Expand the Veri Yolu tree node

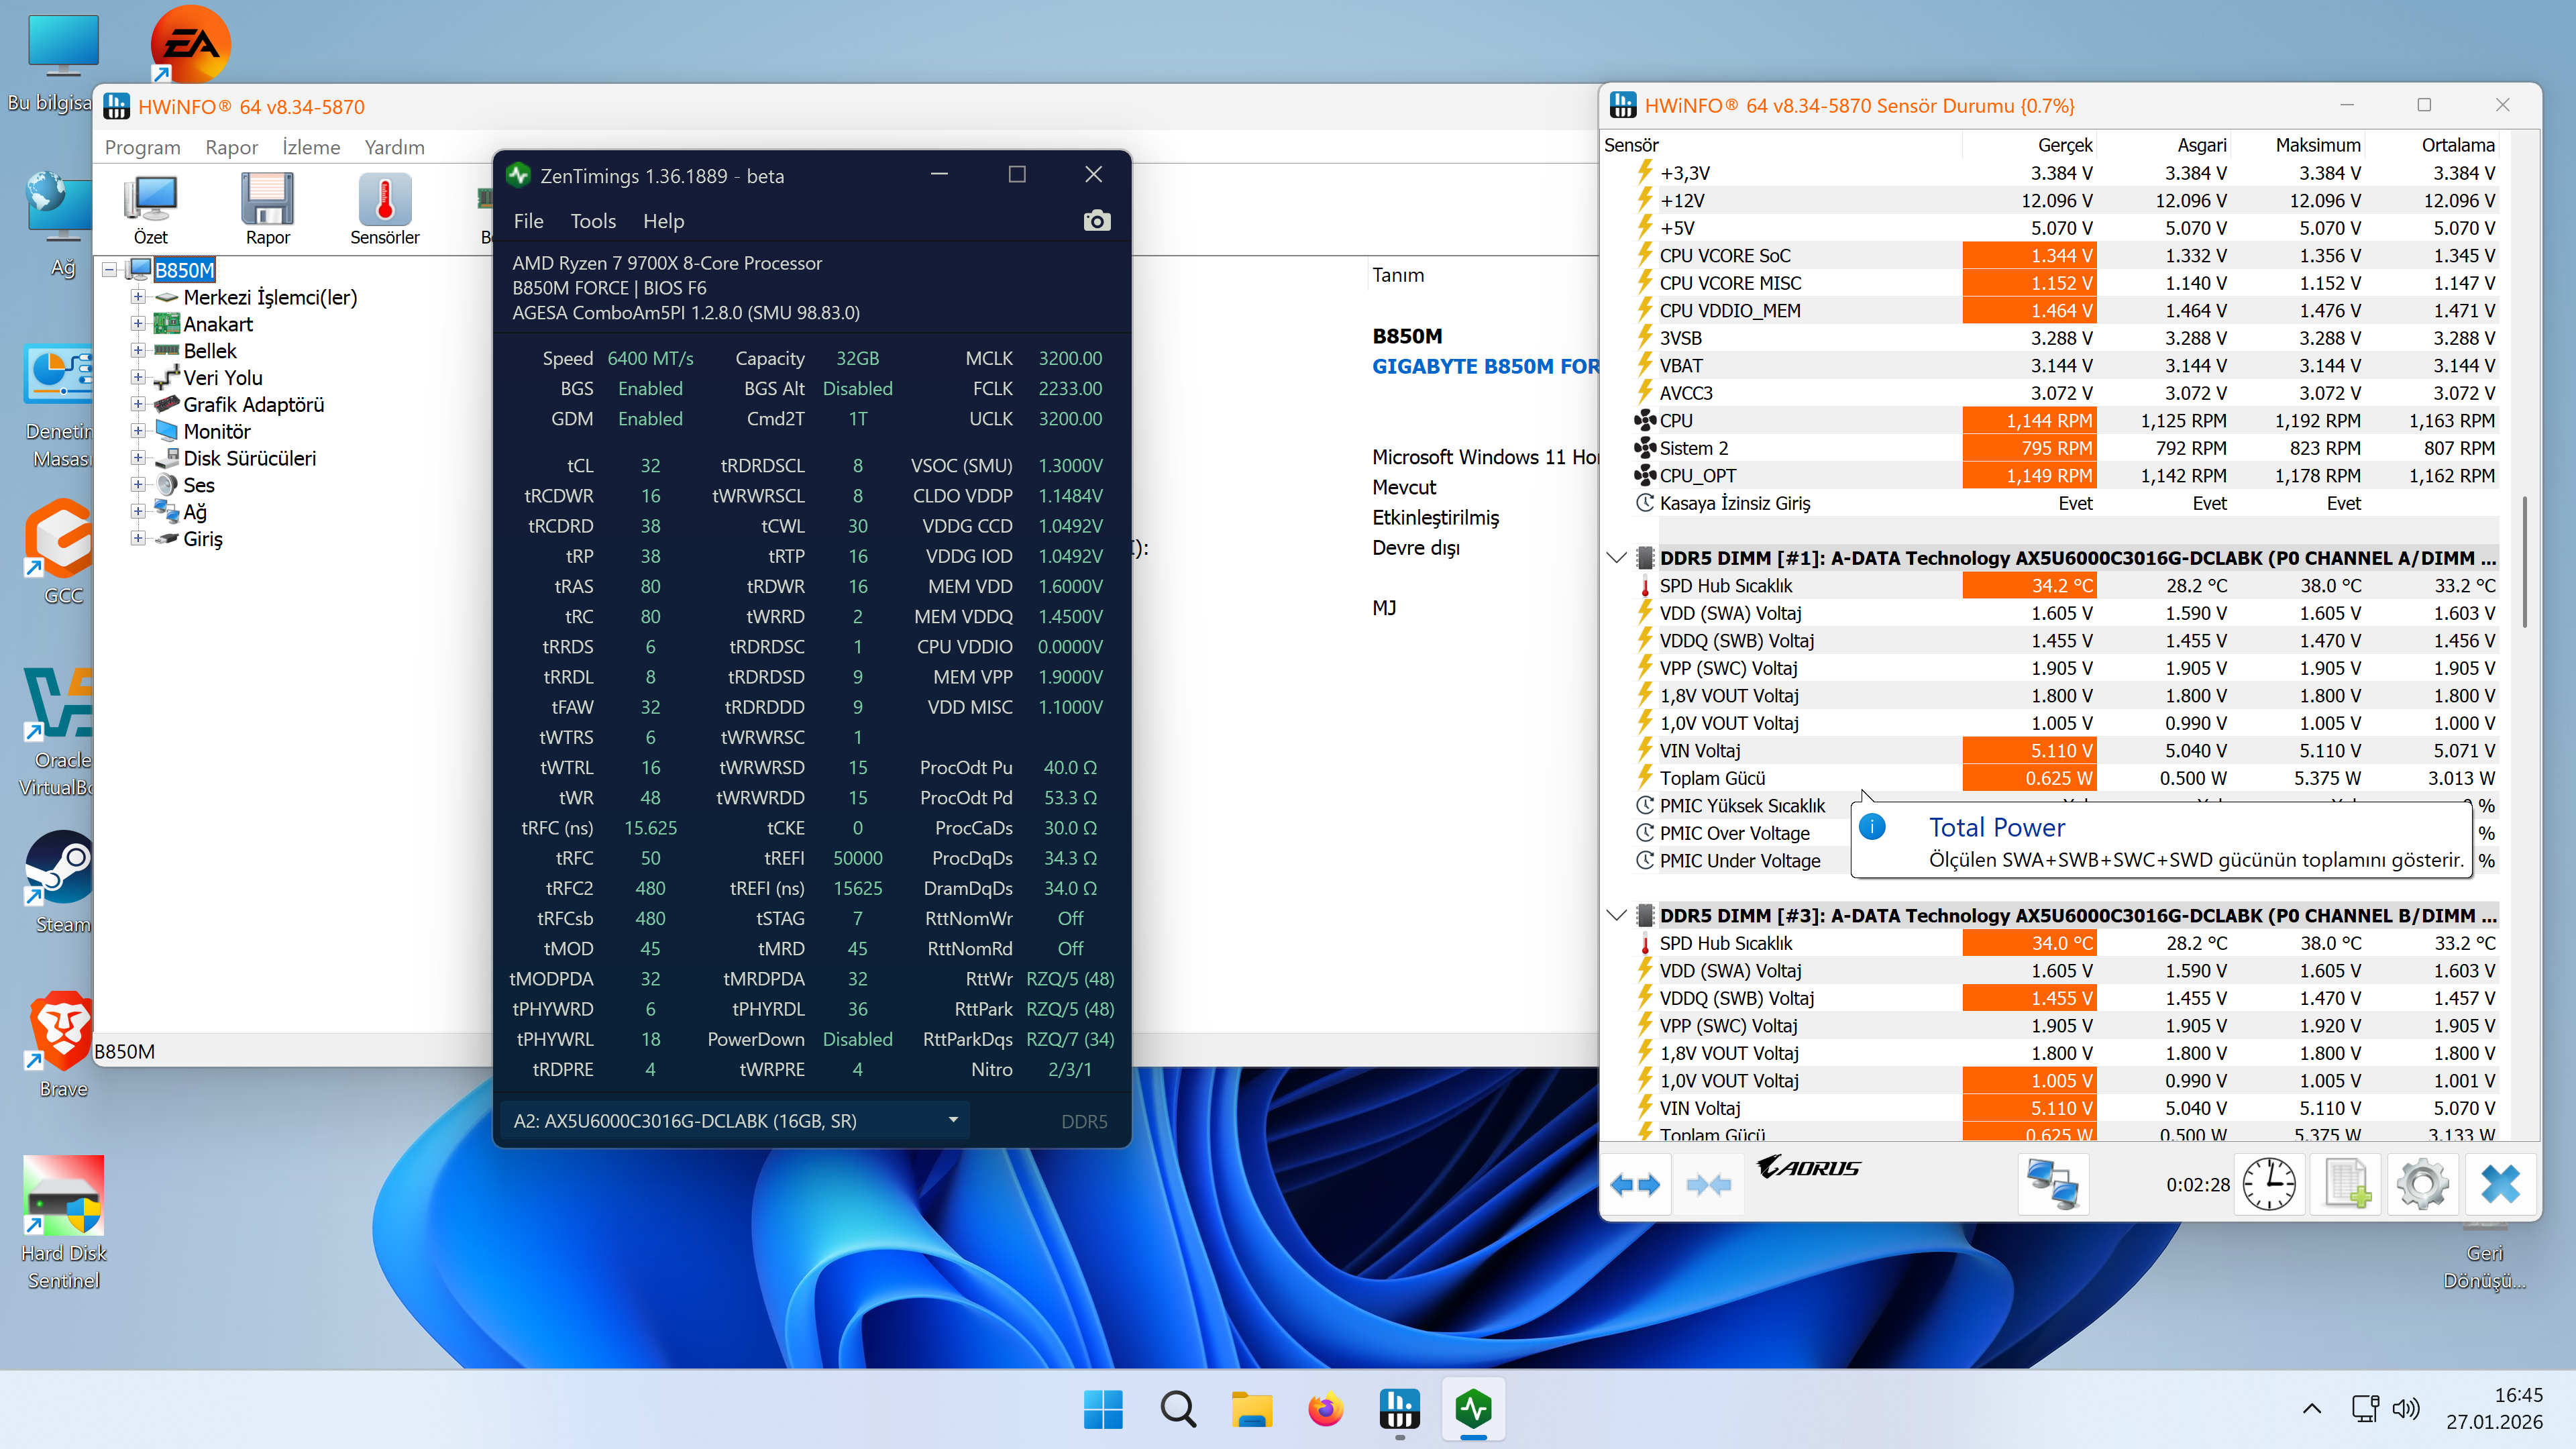click(138, 377)
